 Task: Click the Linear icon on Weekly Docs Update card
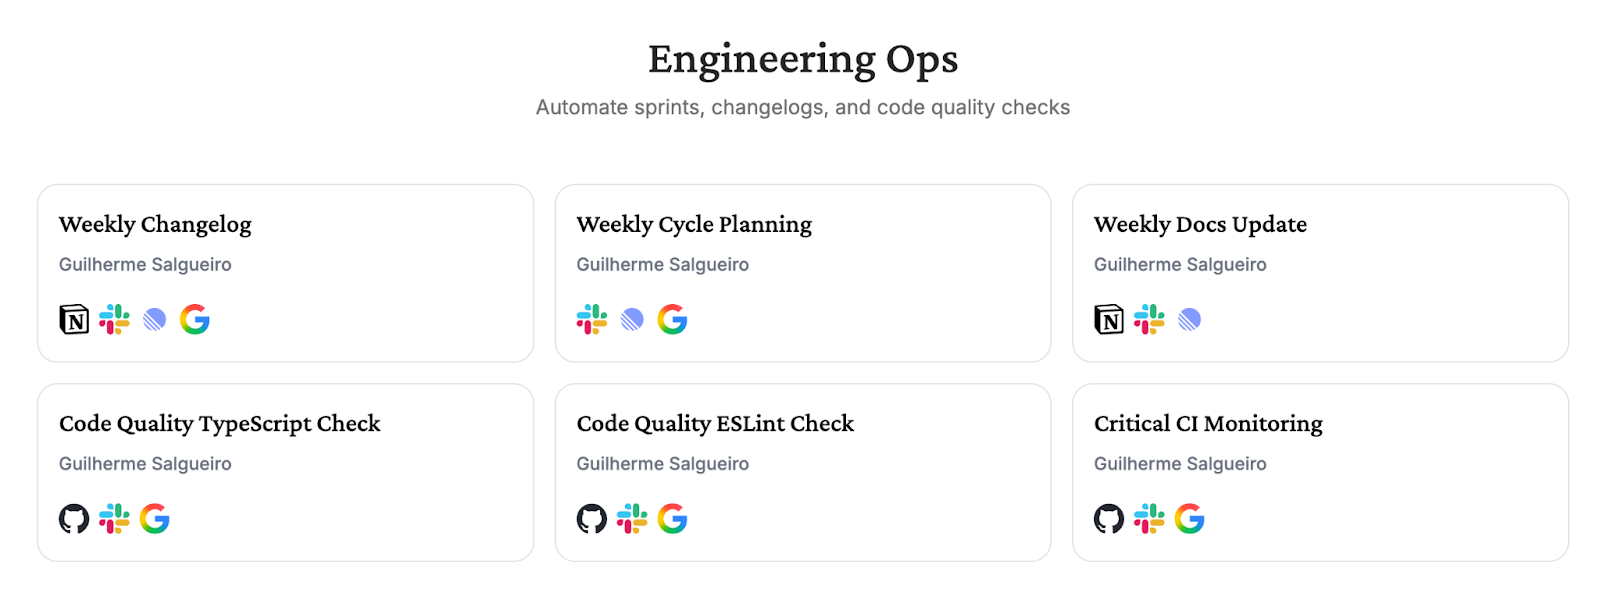click(x=1191, y=320)
